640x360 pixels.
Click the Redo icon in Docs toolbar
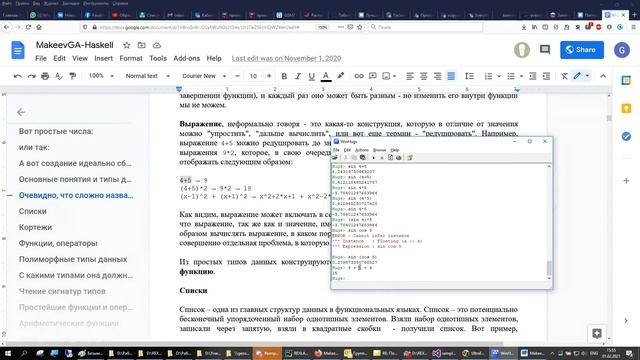(31, 76)
